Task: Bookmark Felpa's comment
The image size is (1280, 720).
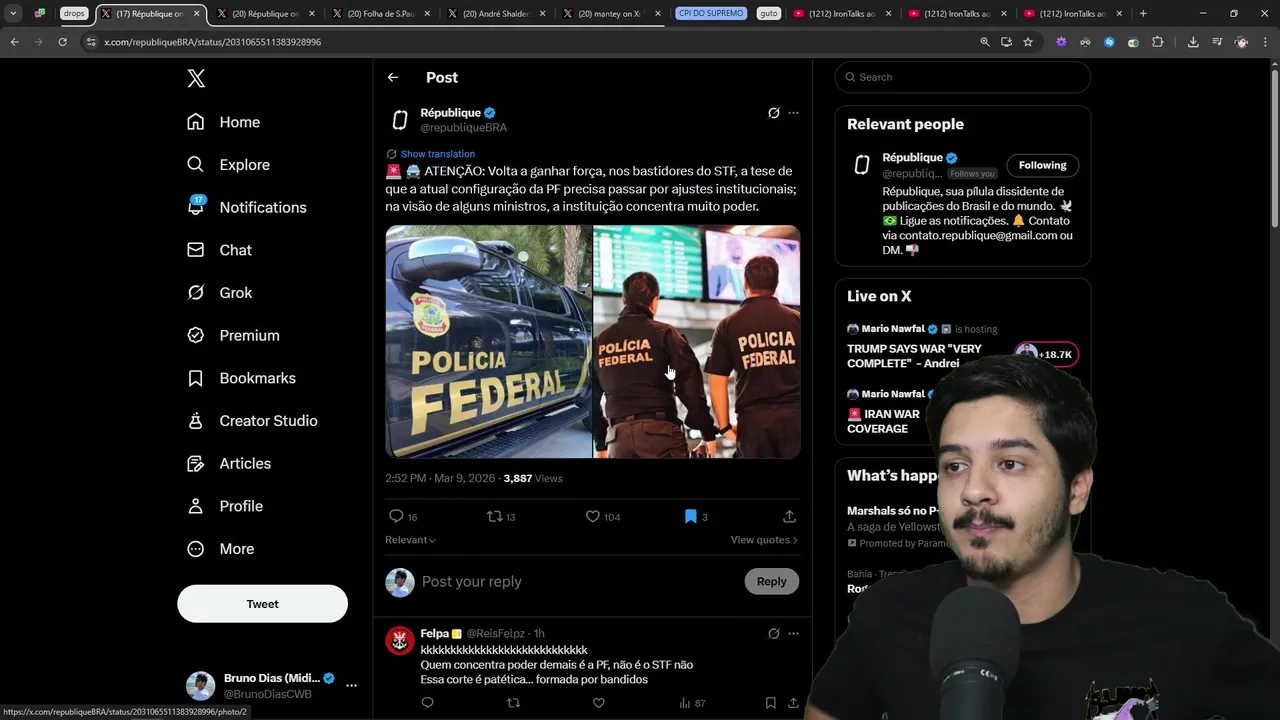Action: [x=770, y=703]
